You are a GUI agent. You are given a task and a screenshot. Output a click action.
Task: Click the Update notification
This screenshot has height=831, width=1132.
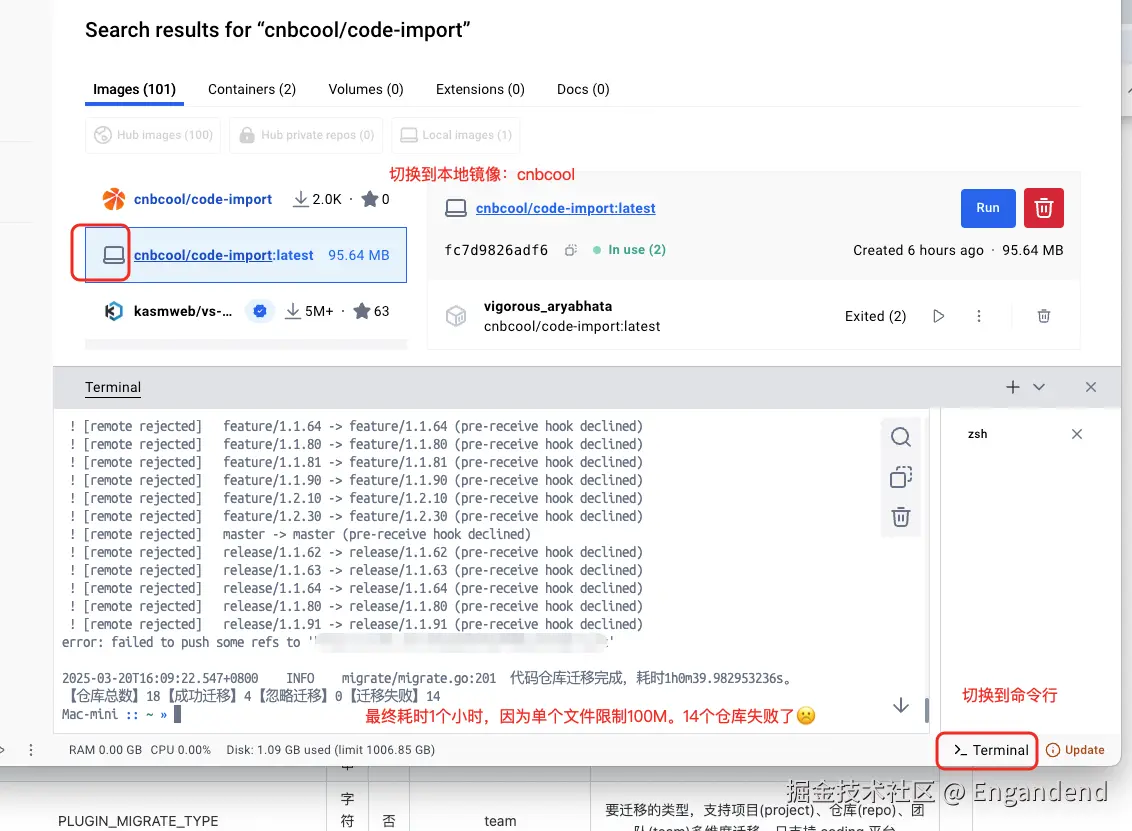pyautogui.click(x=1075, y=750)
